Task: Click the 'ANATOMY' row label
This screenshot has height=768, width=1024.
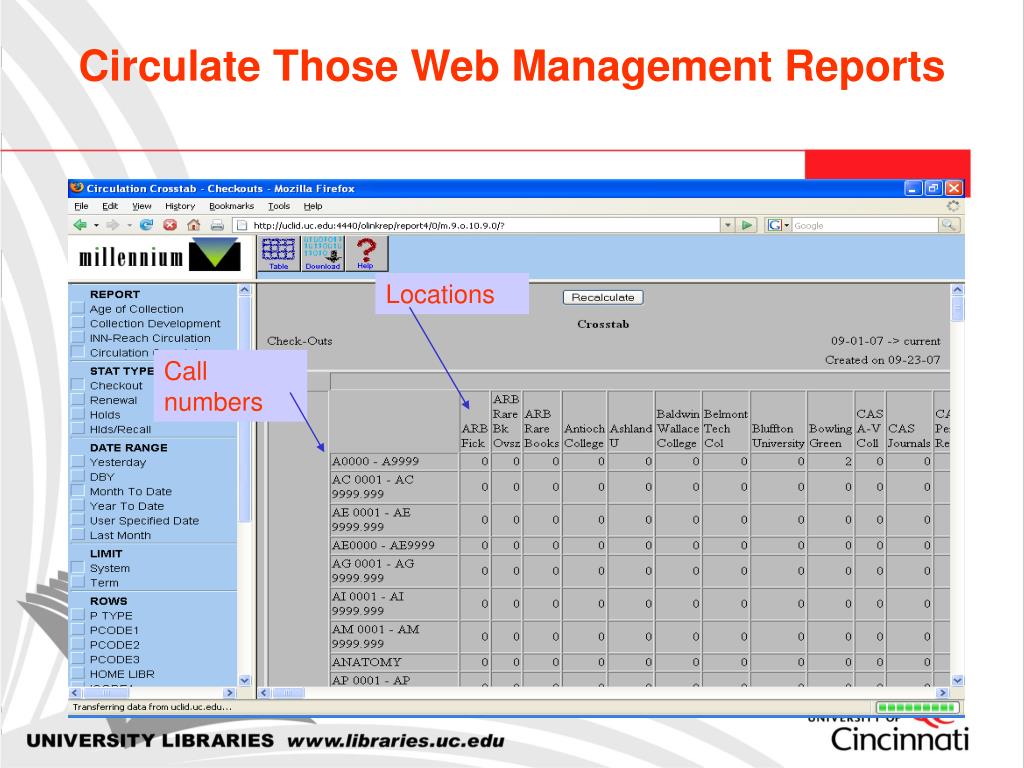Action: 367,662
